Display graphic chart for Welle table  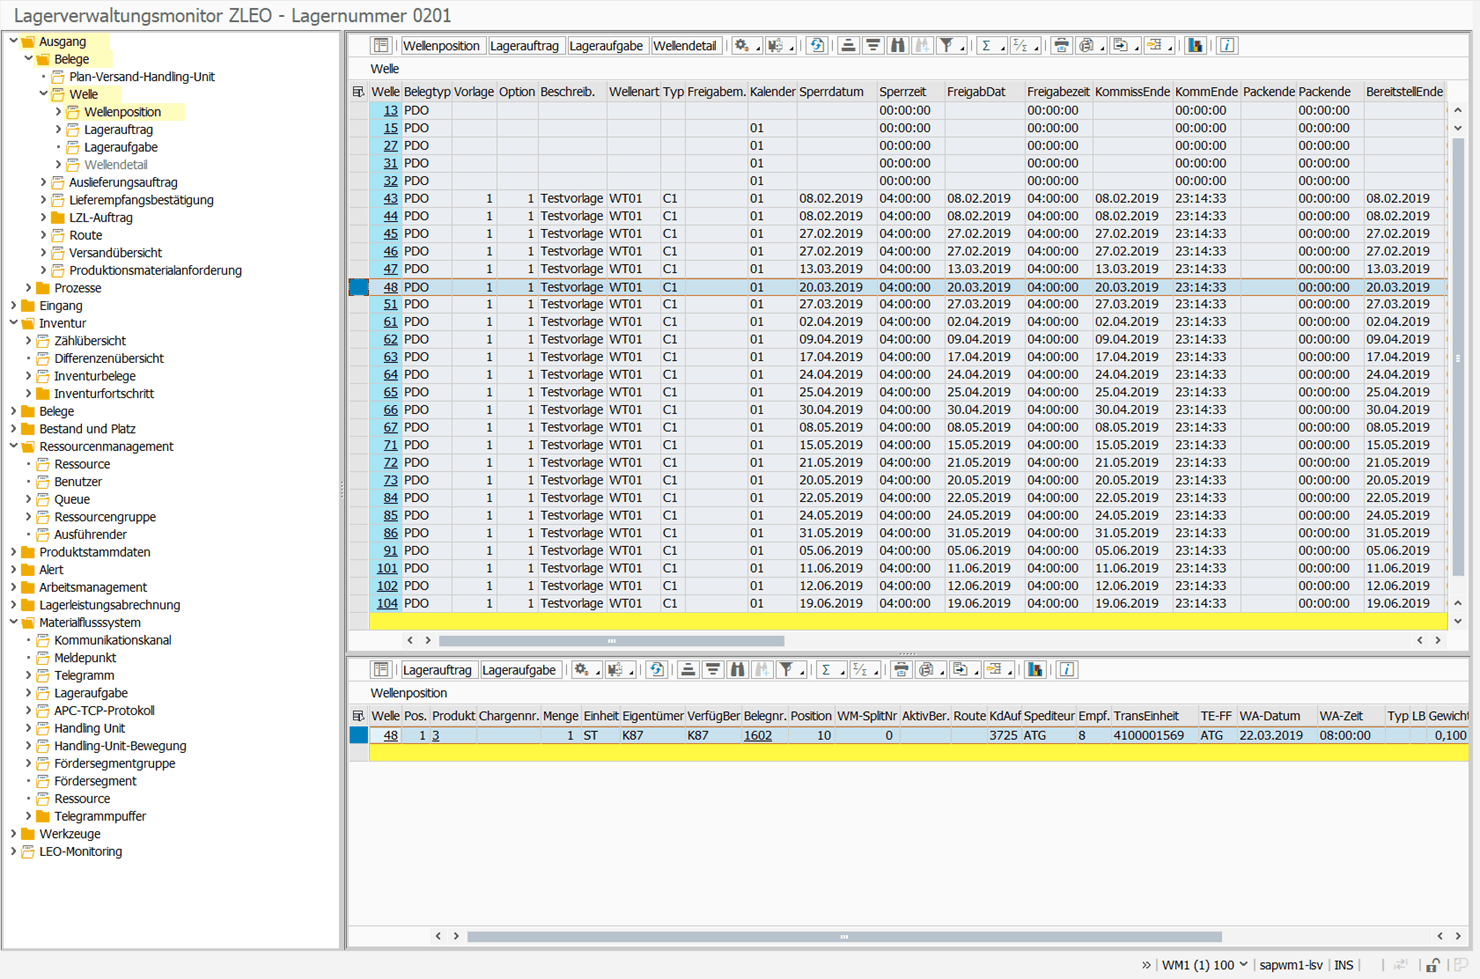point(1195,45)
